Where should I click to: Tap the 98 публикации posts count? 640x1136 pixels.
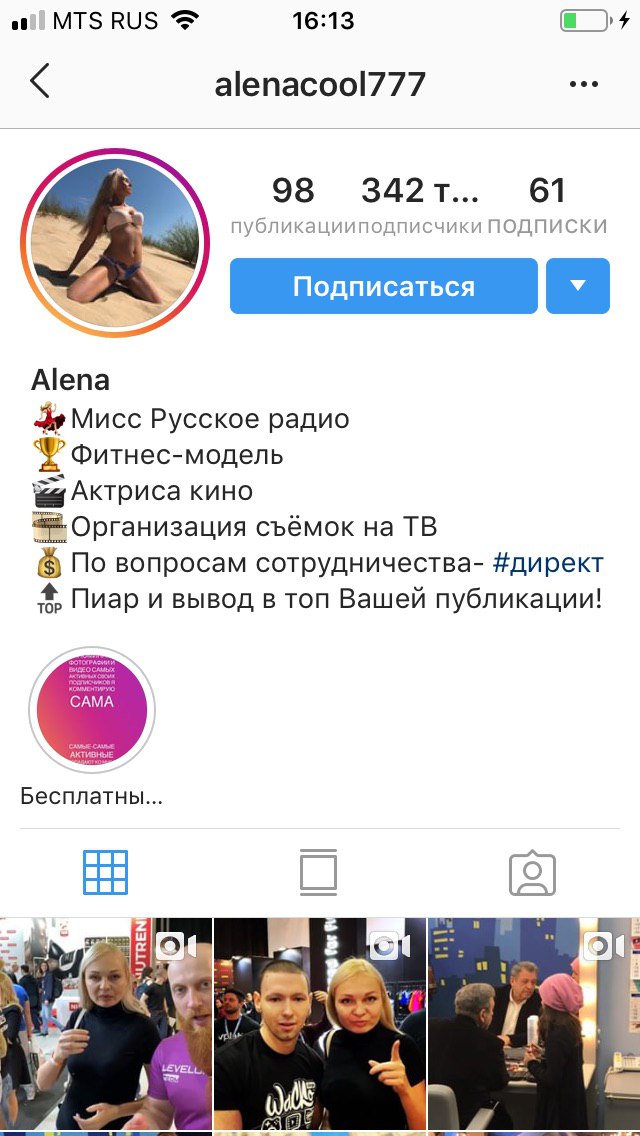pyautogui.click(x=293, y=206)
